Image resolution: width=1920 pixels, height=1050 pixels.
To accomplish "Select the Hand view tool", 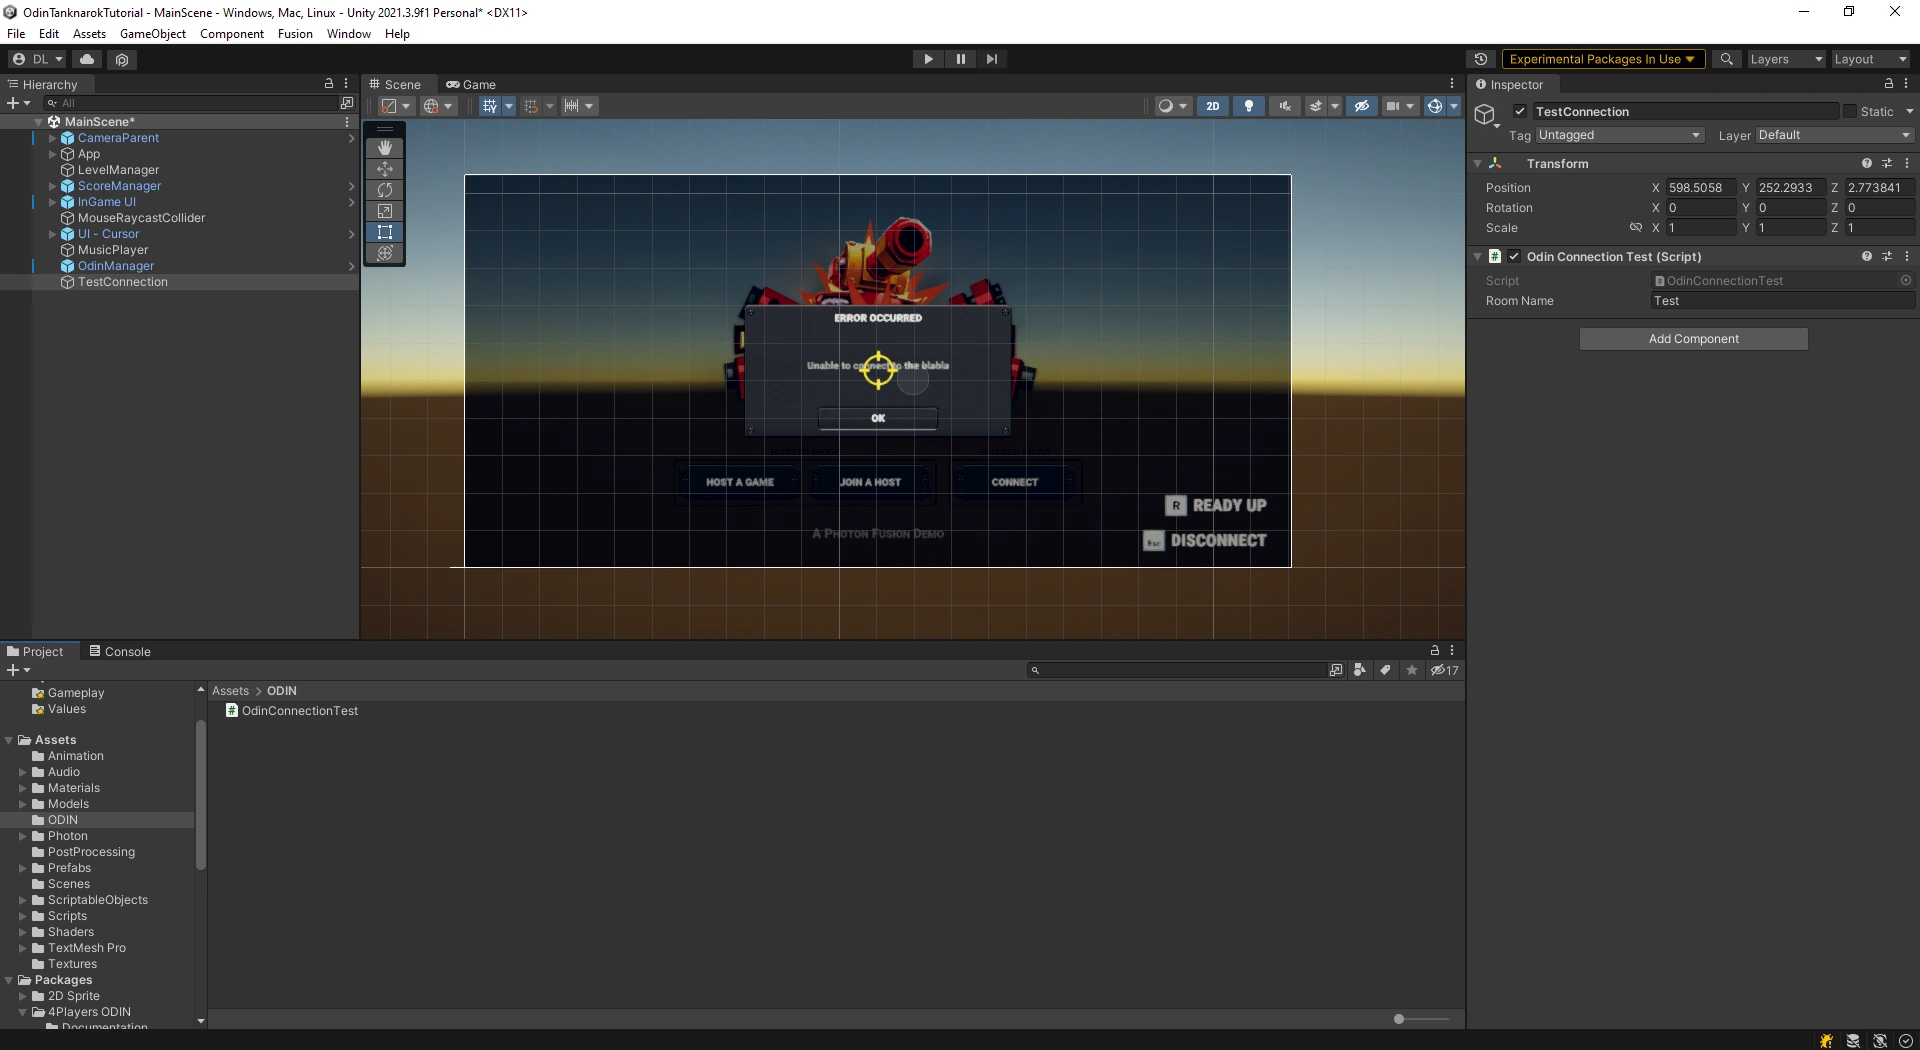I will coord(385,148).
